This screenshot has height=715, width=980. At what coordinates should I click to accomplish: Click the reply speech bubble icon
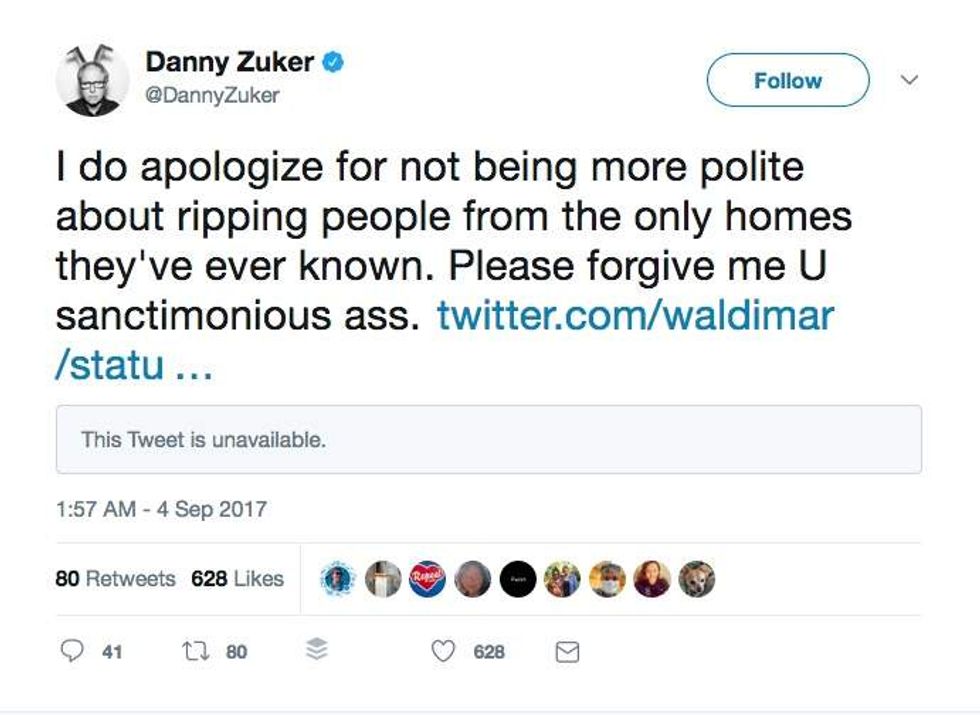72,652
